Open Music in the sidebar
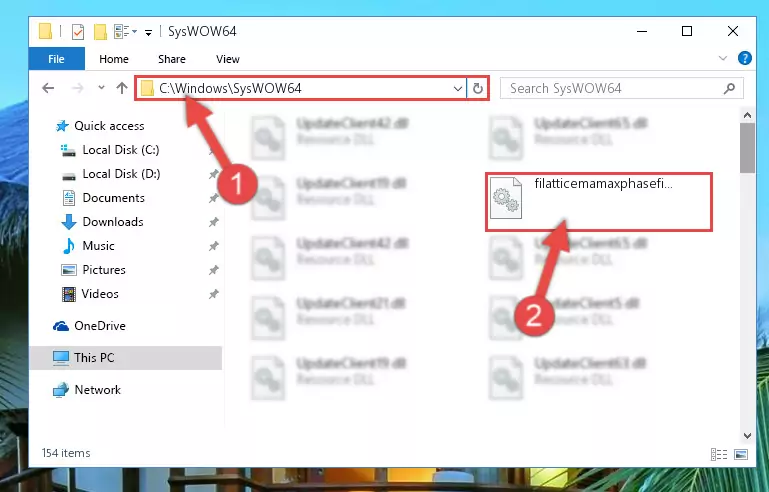This screenshot has width=769, height=492. [x=98, y=246]
